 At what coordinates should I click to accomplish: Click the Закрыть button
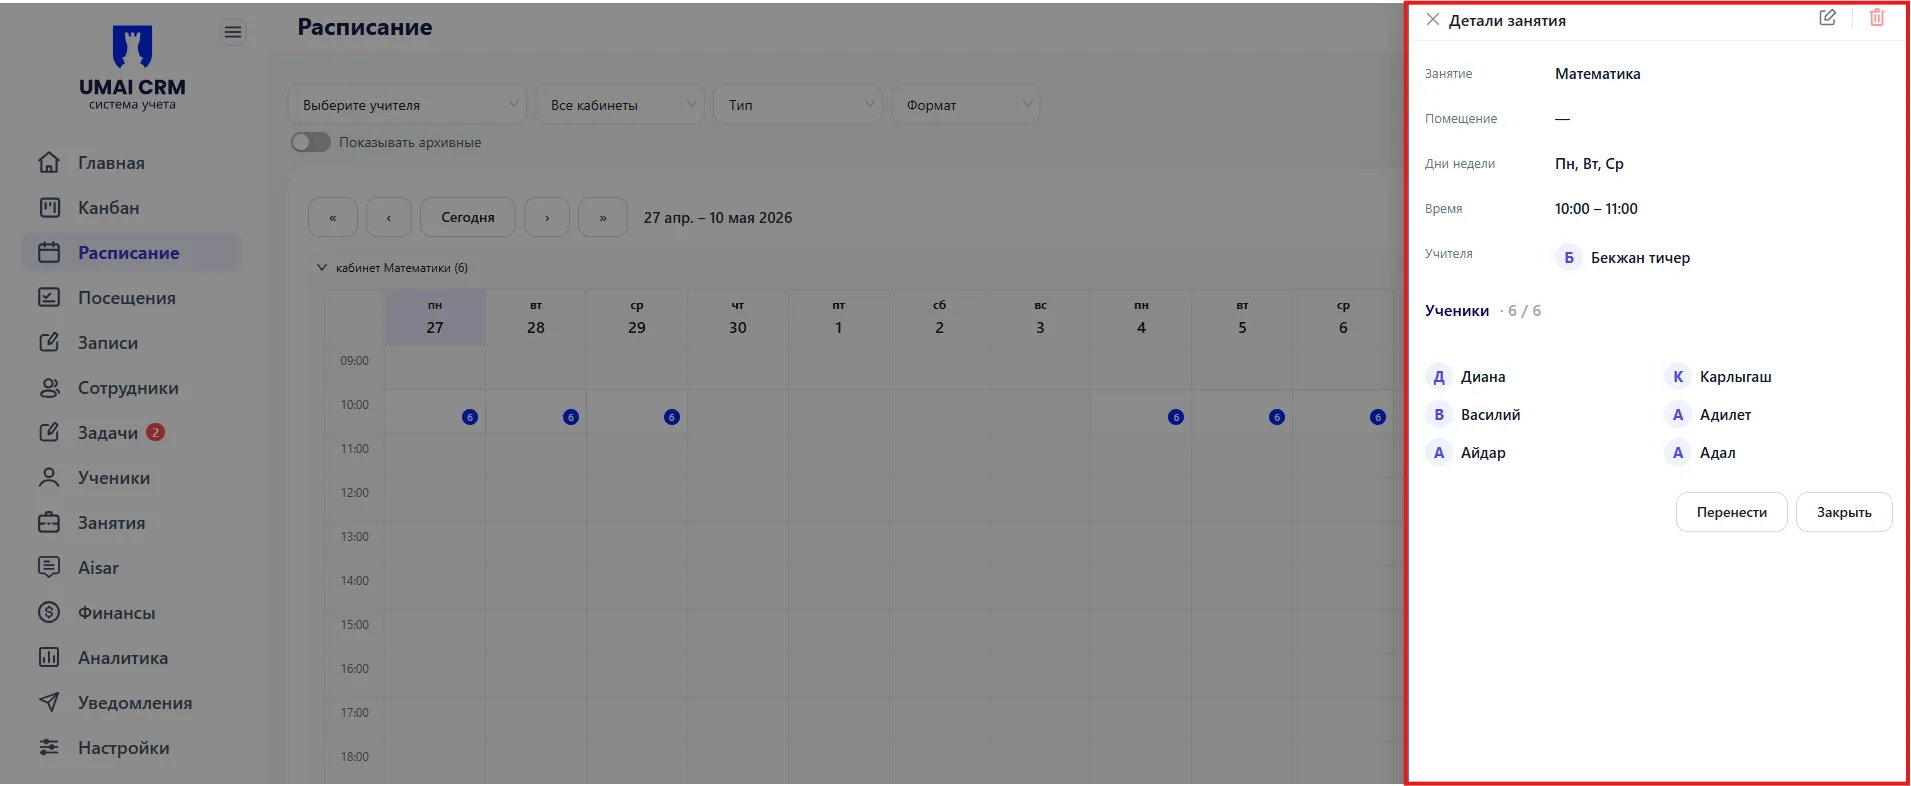pyautogui.click(x=1844, y=512)
